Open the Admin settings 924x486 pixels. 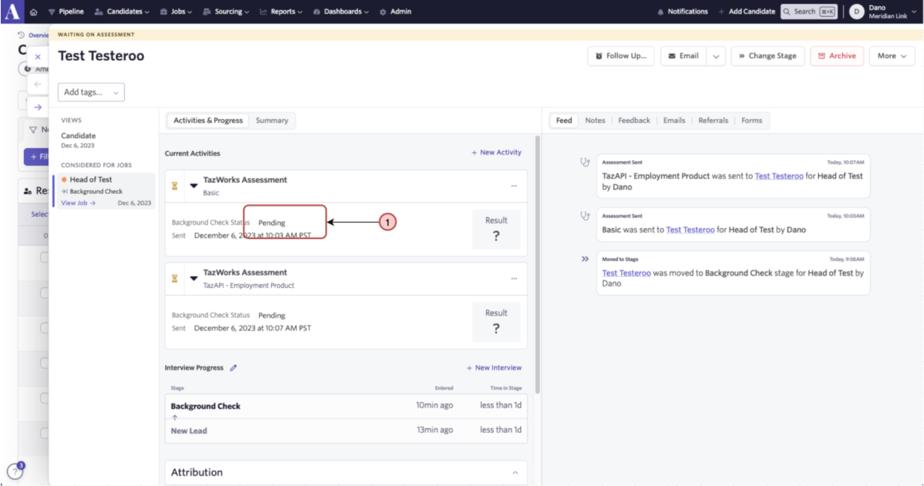pyautogui.click(x=395, y=12)
